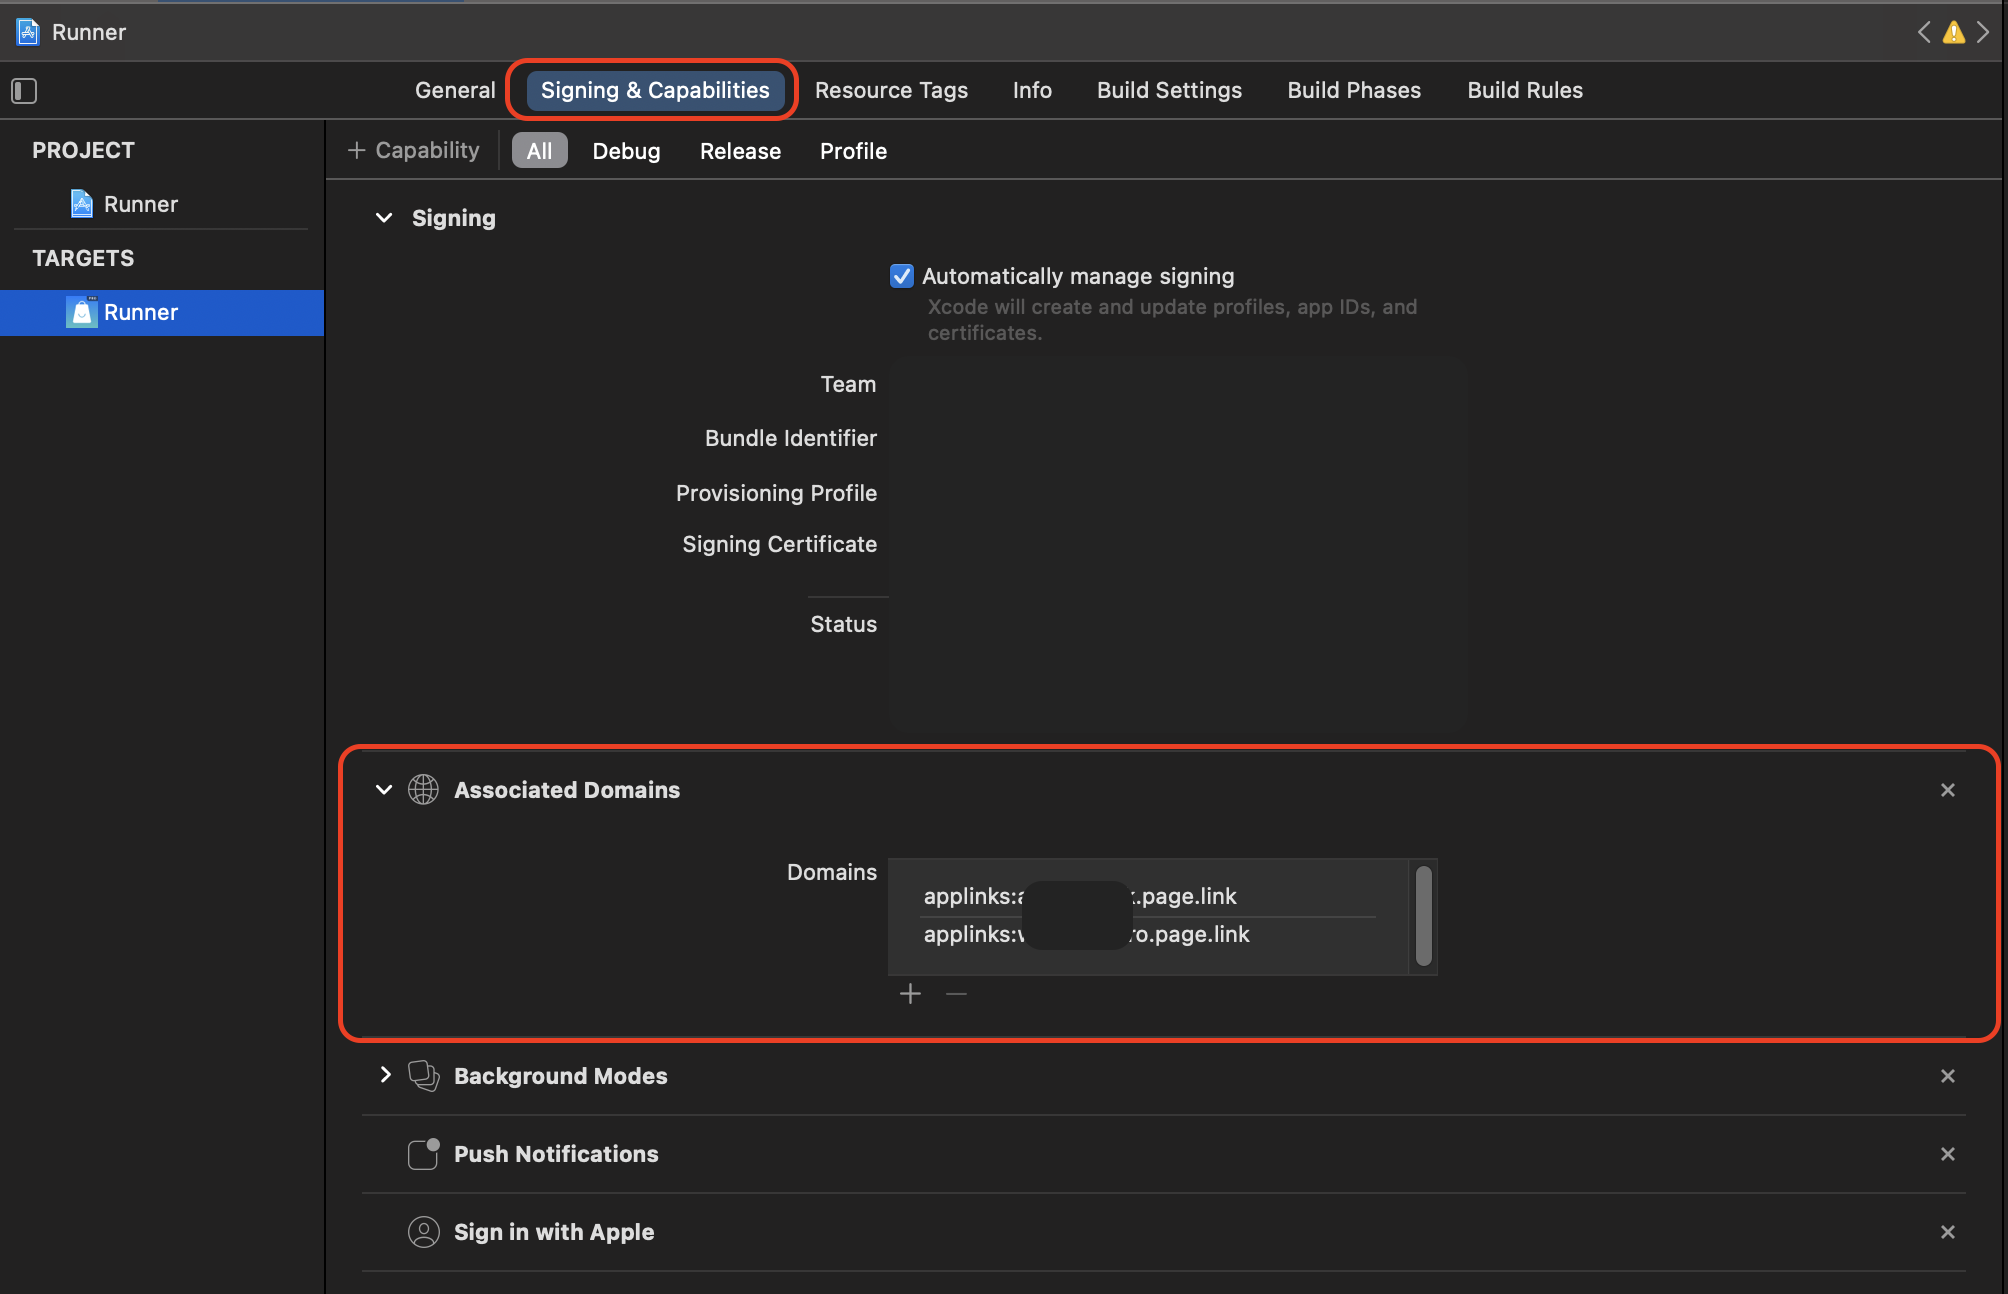Toggle the targets list sidebar icon
This screenshot has width=2008, height=1294.
point(24,91)
